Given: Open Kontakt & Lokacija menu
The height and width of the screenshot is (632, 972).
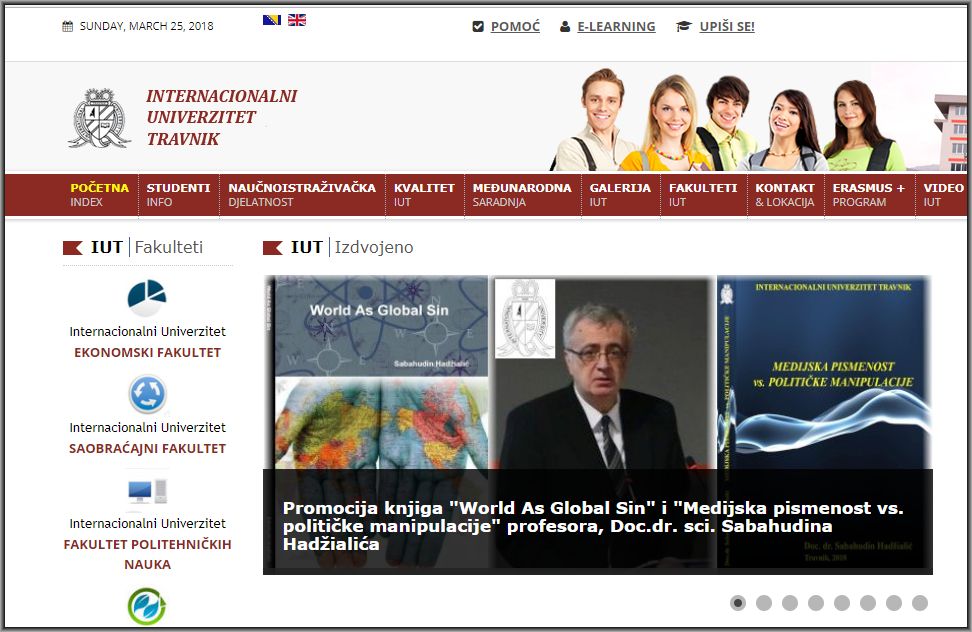Looking at the screenshot, I should pos(785,195).
